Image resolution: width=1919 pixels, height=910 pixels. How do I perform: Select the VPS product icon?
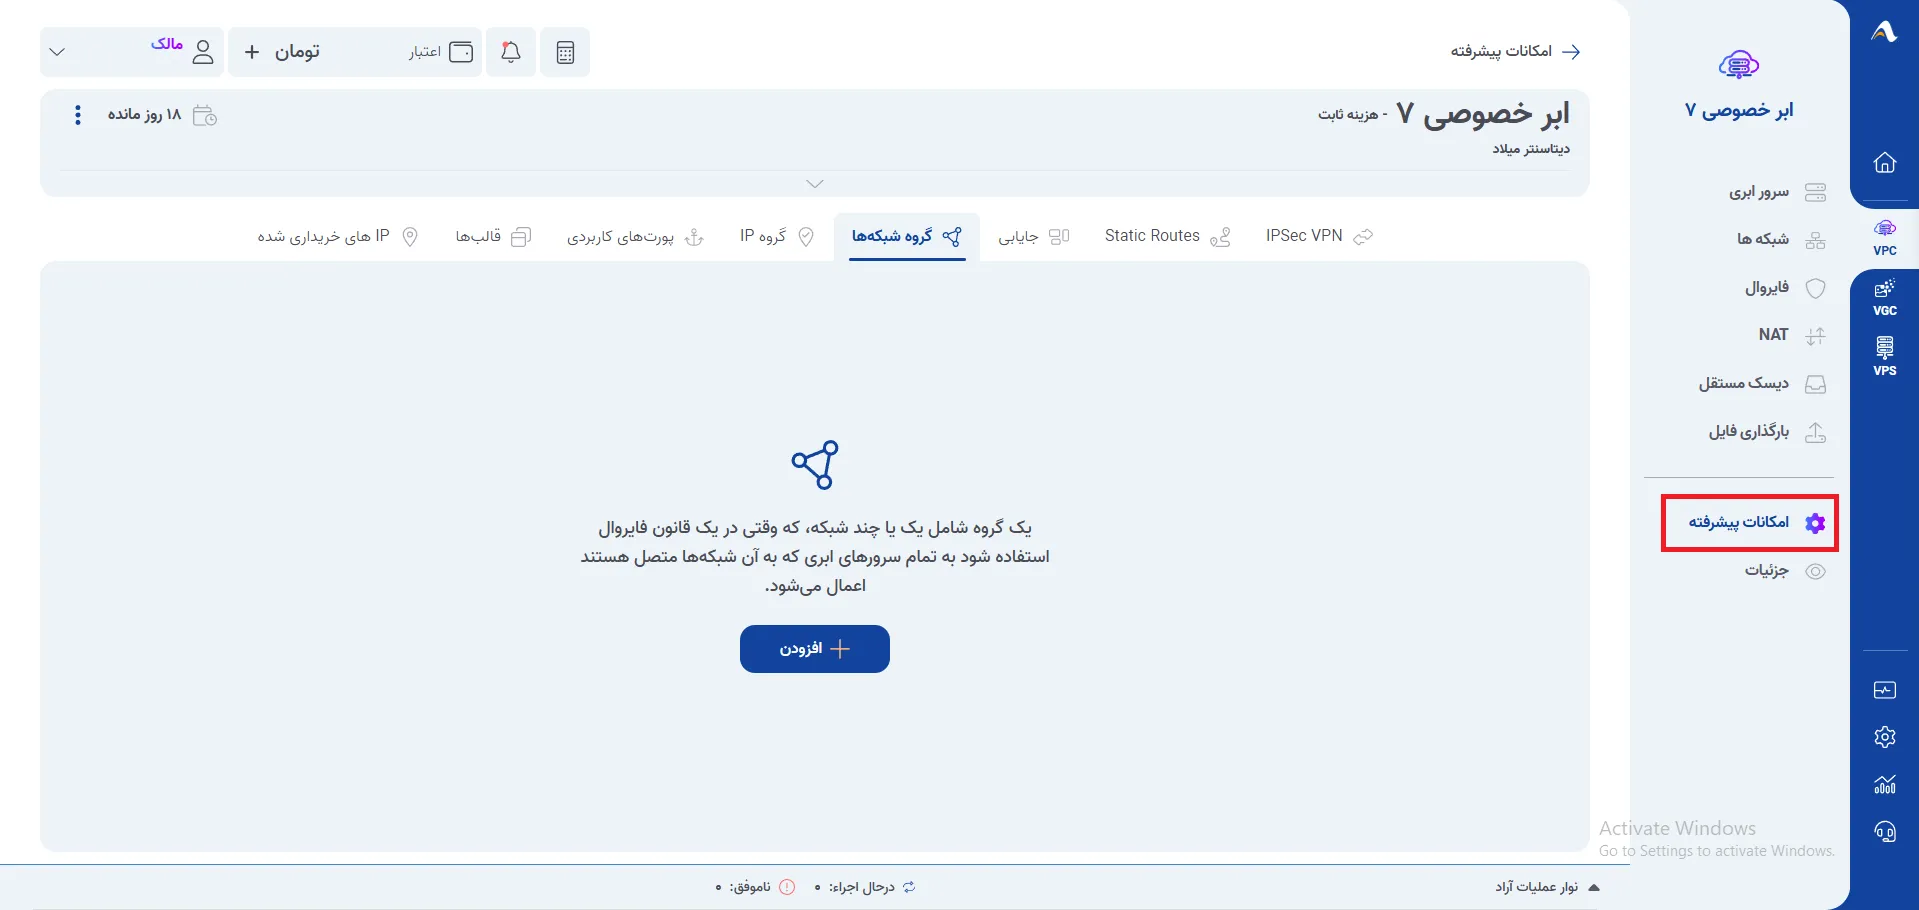(1884, 357)
